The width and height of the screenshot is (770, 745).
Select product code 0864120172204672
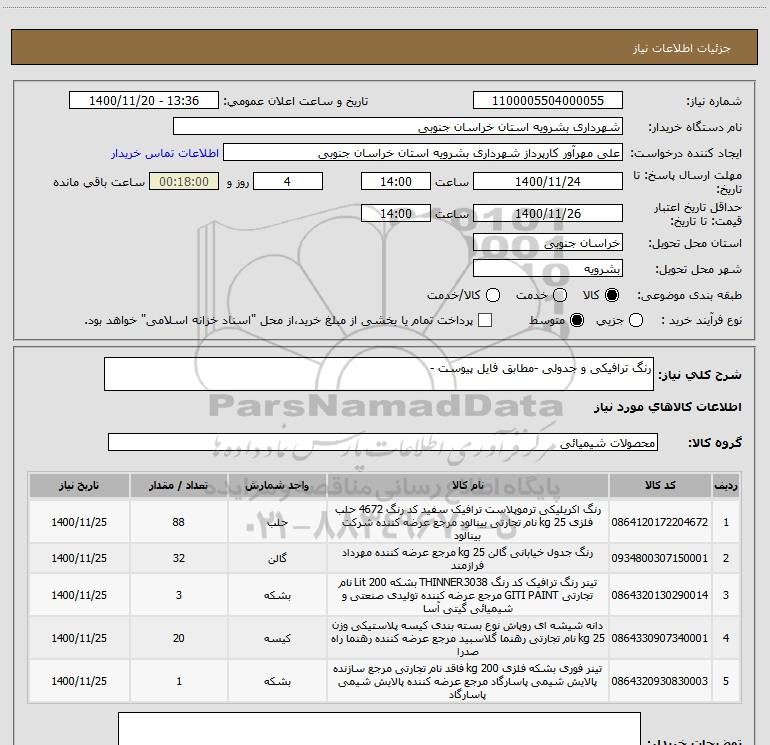(660, 522)
